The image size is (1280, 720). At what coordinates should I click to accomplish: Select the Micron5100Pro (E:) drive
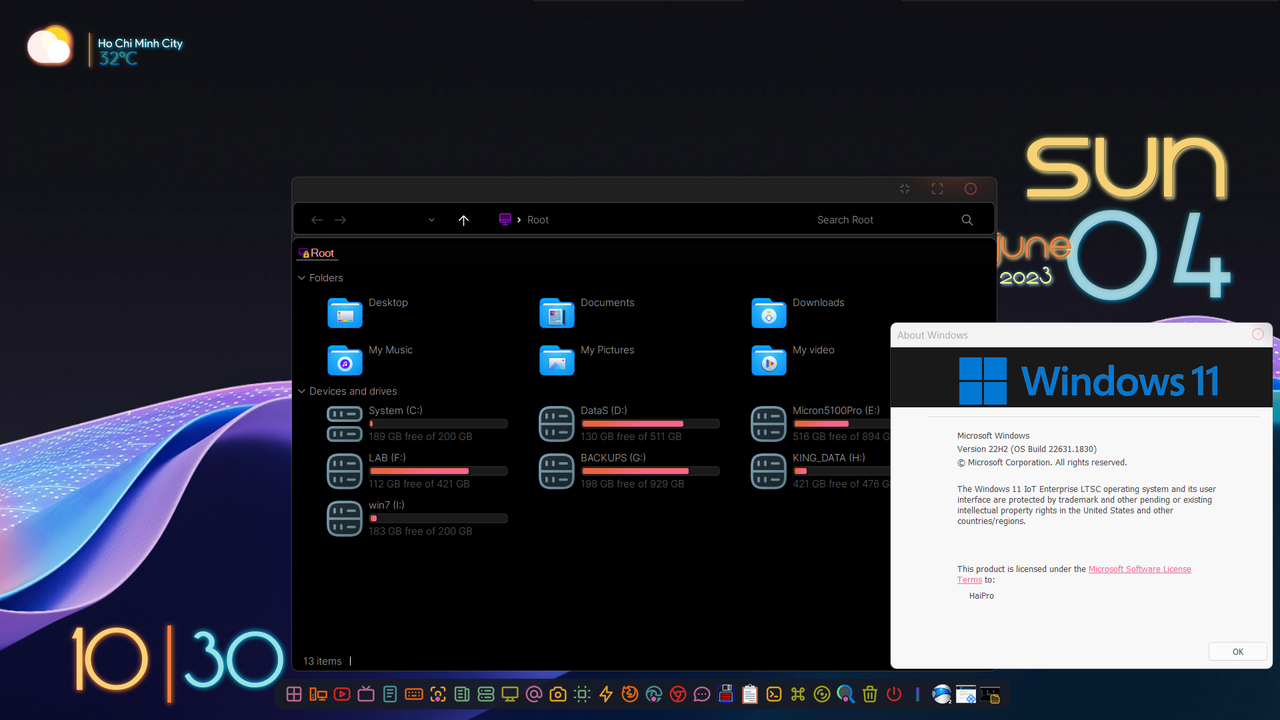820,424
